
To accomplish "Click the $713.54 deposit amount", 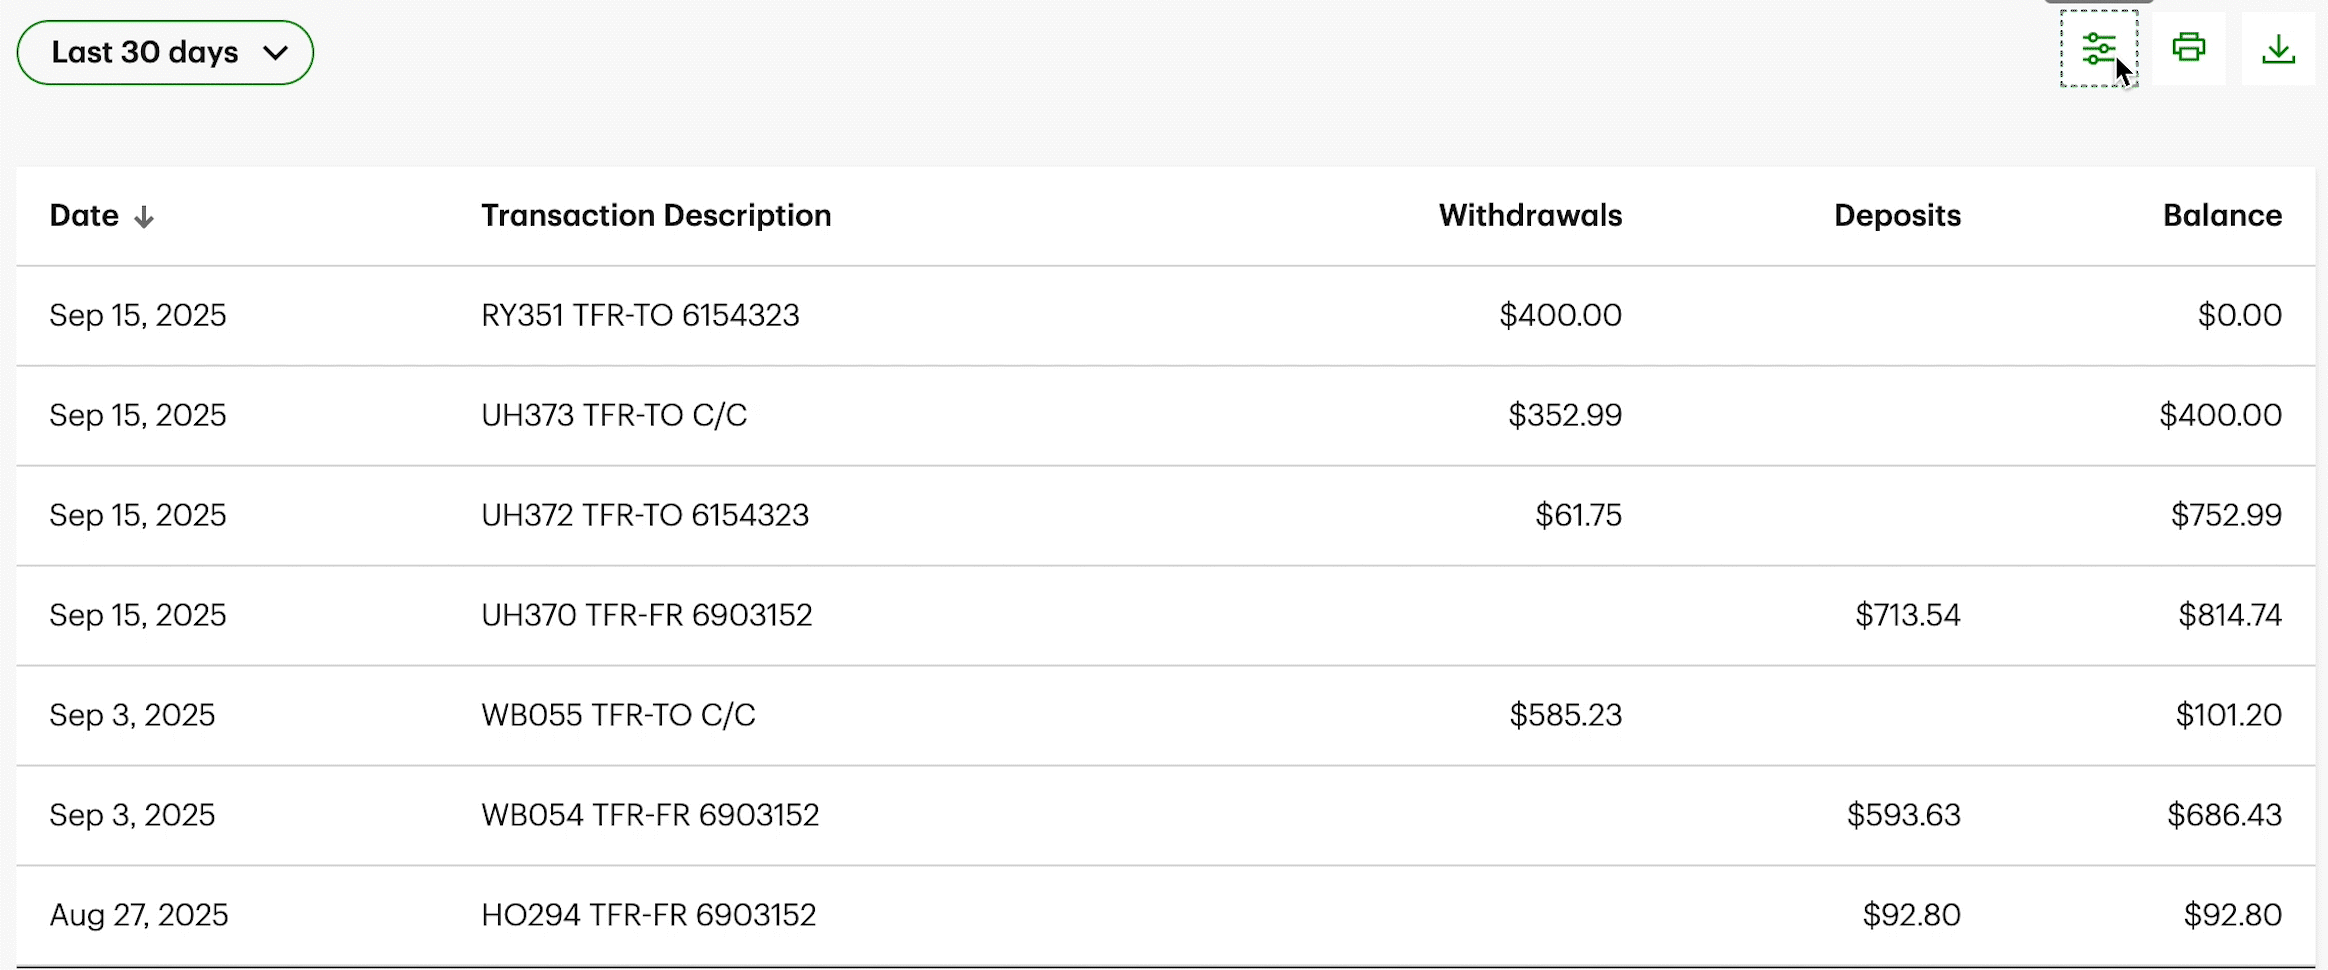I will point(1907,616).
